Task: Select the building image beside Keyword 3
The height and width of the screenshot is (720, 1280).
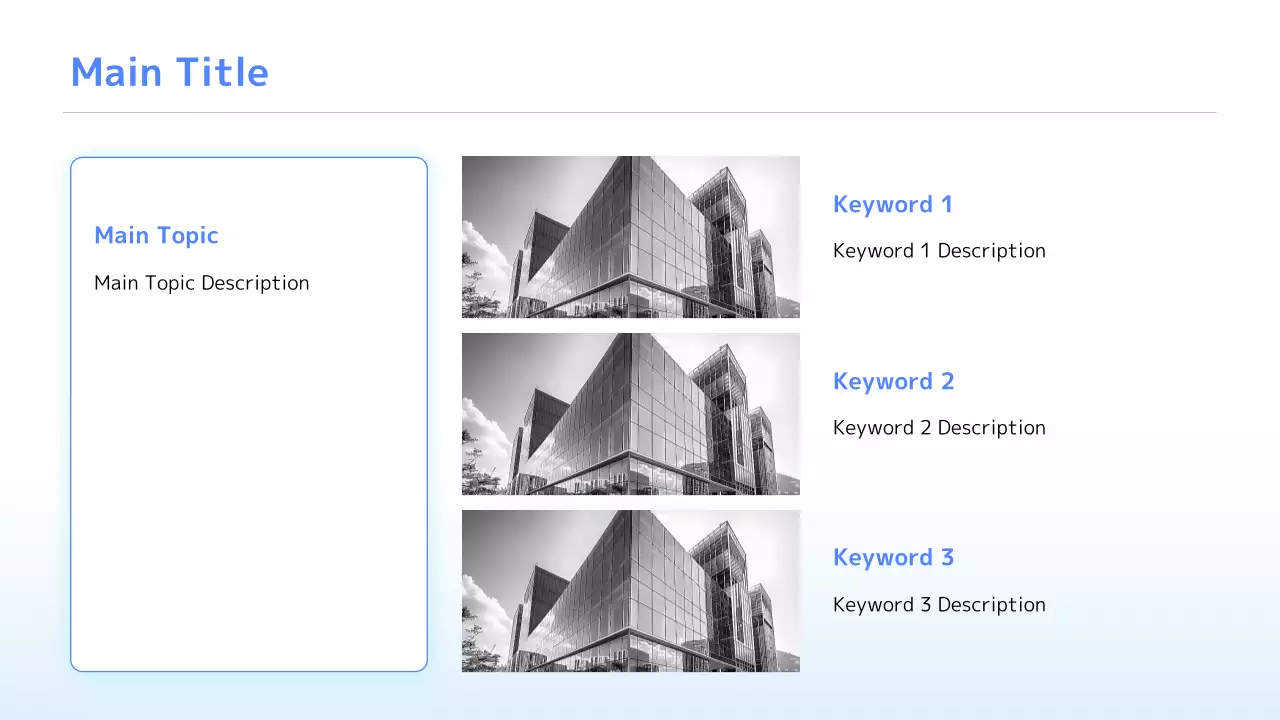Action: click(x=630, y=591)
